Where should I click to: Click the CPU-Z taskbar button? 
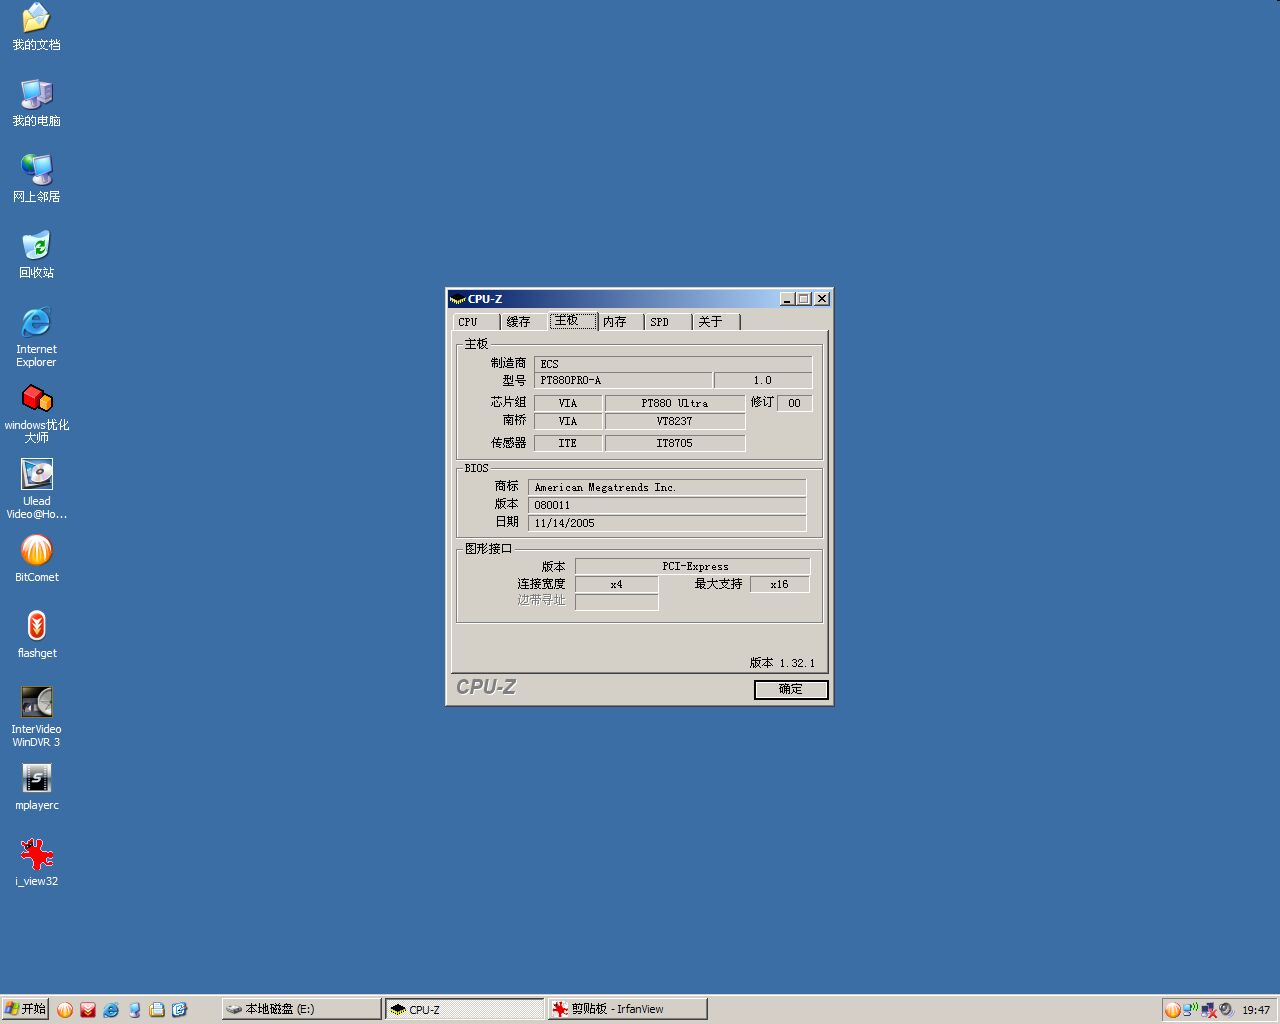(x=465, y=1009)
